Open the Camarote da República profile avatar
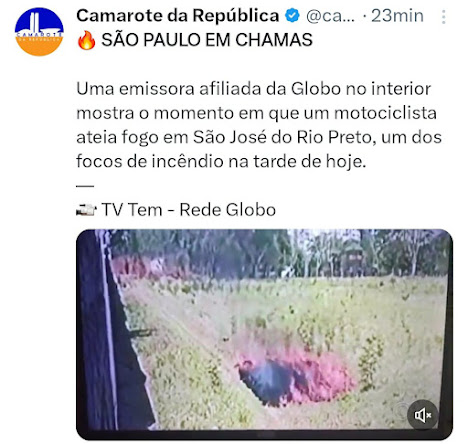Image resolution: width=468 pixels, height=444 pixels. [39, 32]
